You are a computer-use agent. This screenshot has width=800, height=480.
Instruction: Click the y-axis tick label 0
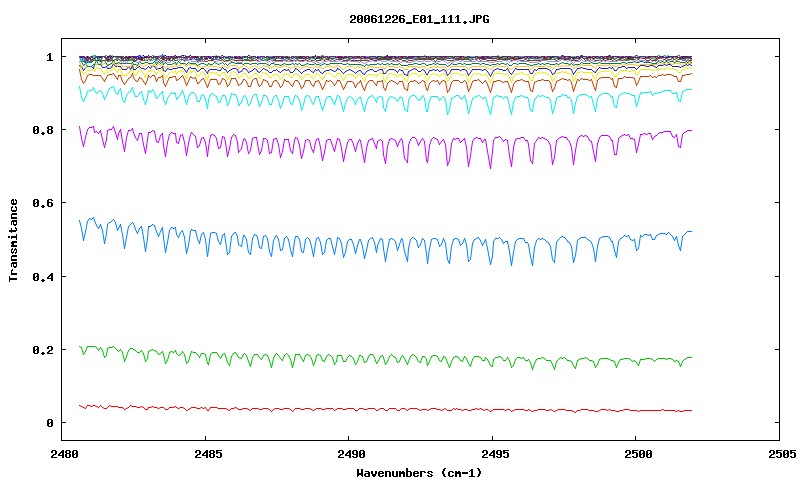(x=49, y=423)
